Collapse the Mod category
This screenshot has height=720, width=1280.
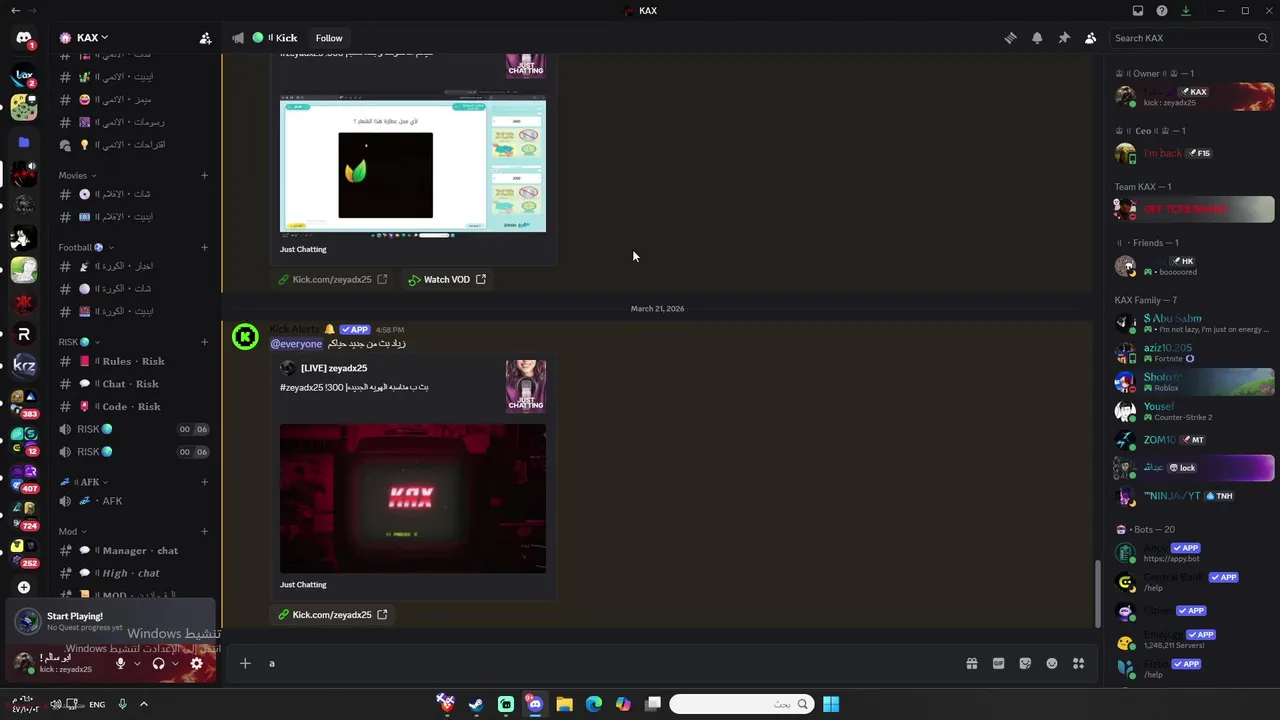tap(72, 532)
